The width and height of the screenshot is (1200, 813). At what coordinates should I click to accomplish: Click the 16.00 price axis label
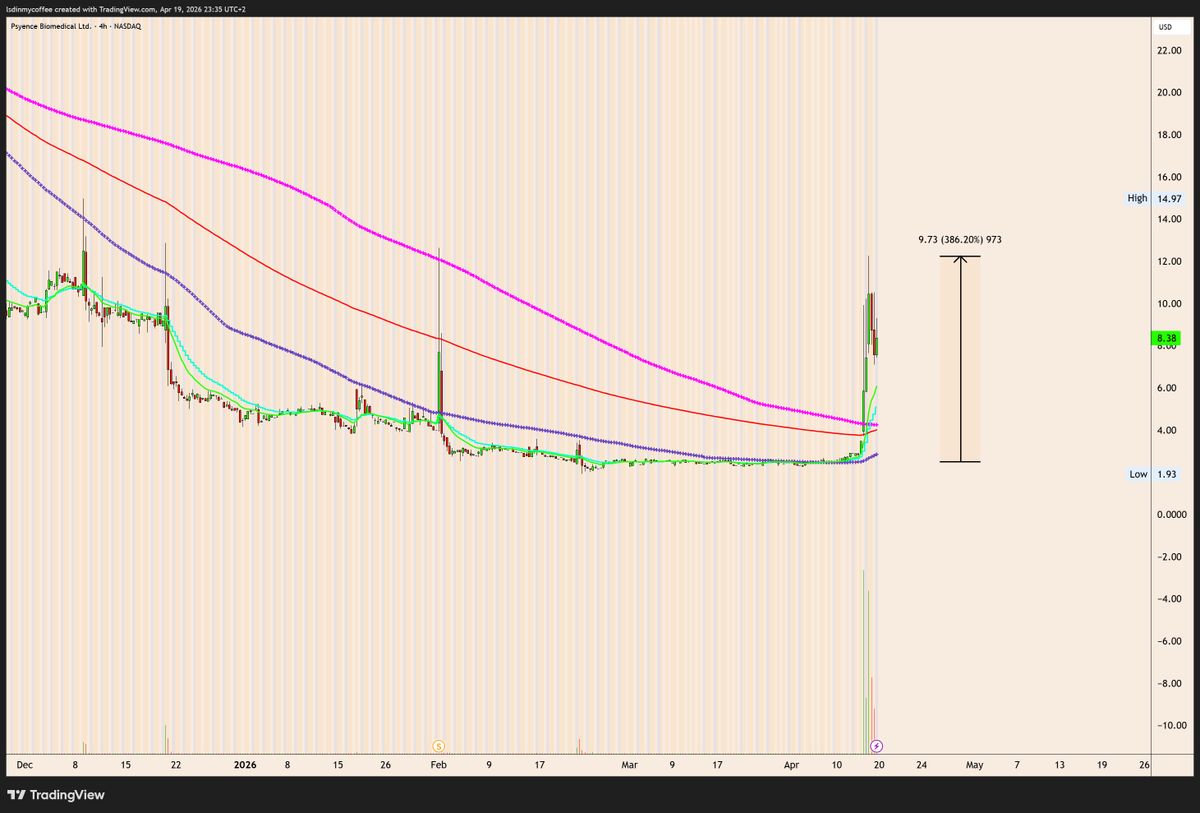point(1170,177)
